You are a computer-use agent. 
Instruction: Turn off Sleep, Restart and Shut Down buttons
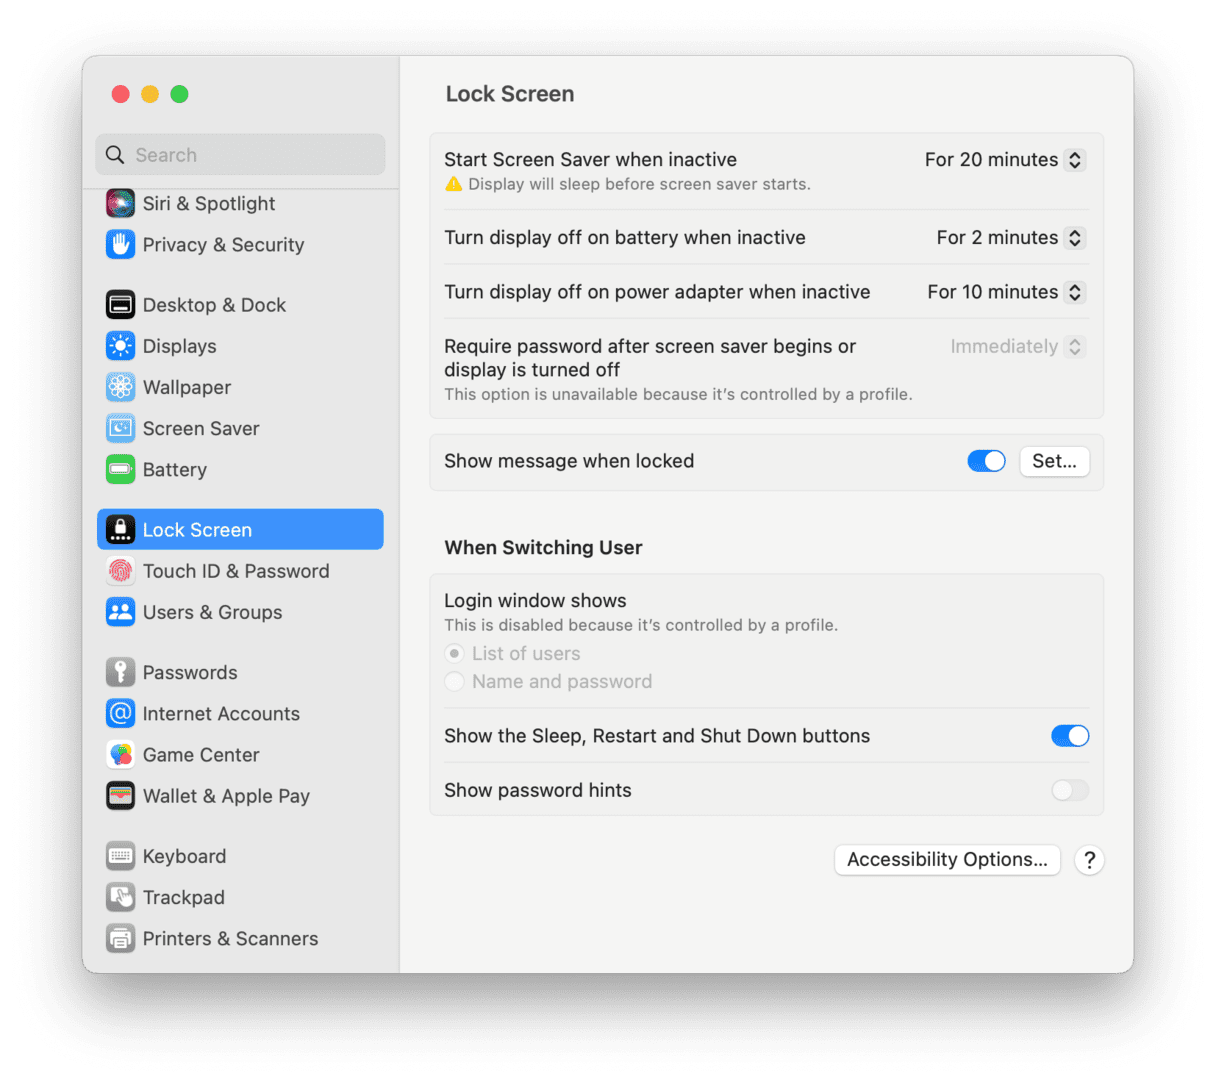[x=1070, y=735]
